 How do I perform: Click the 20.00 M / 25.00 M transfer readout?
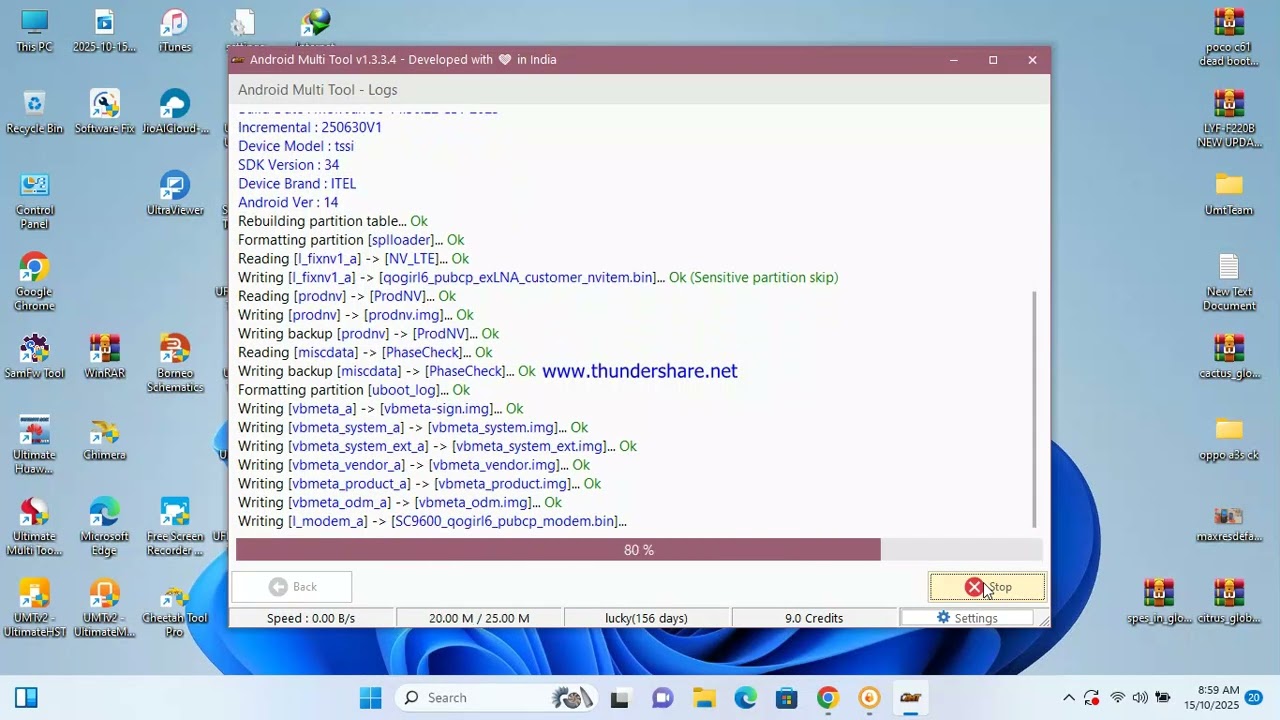(x=479, y=618)
